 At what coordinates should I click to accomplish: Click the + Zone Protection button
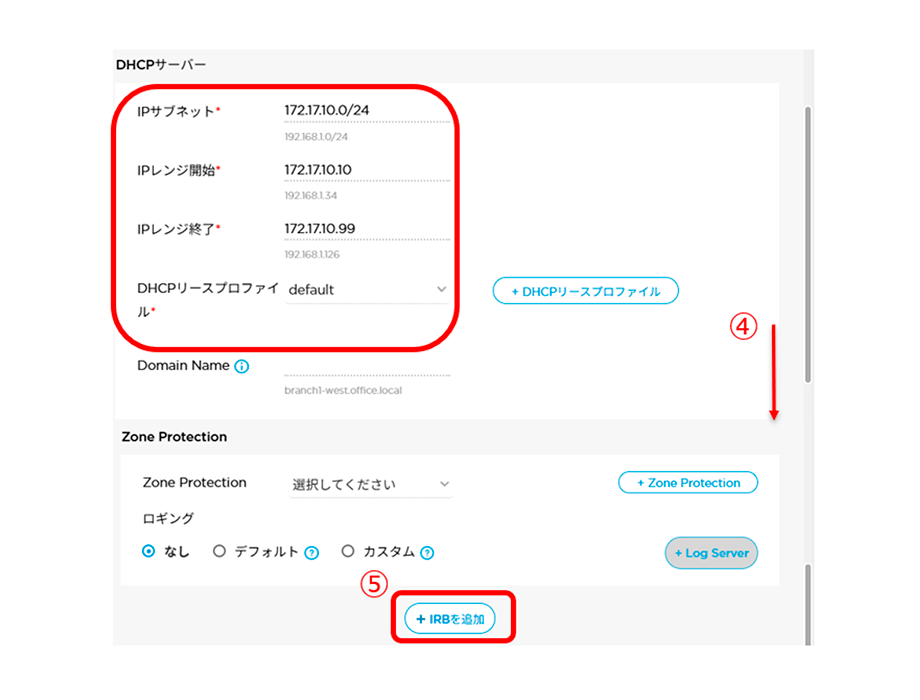[688, 483]
